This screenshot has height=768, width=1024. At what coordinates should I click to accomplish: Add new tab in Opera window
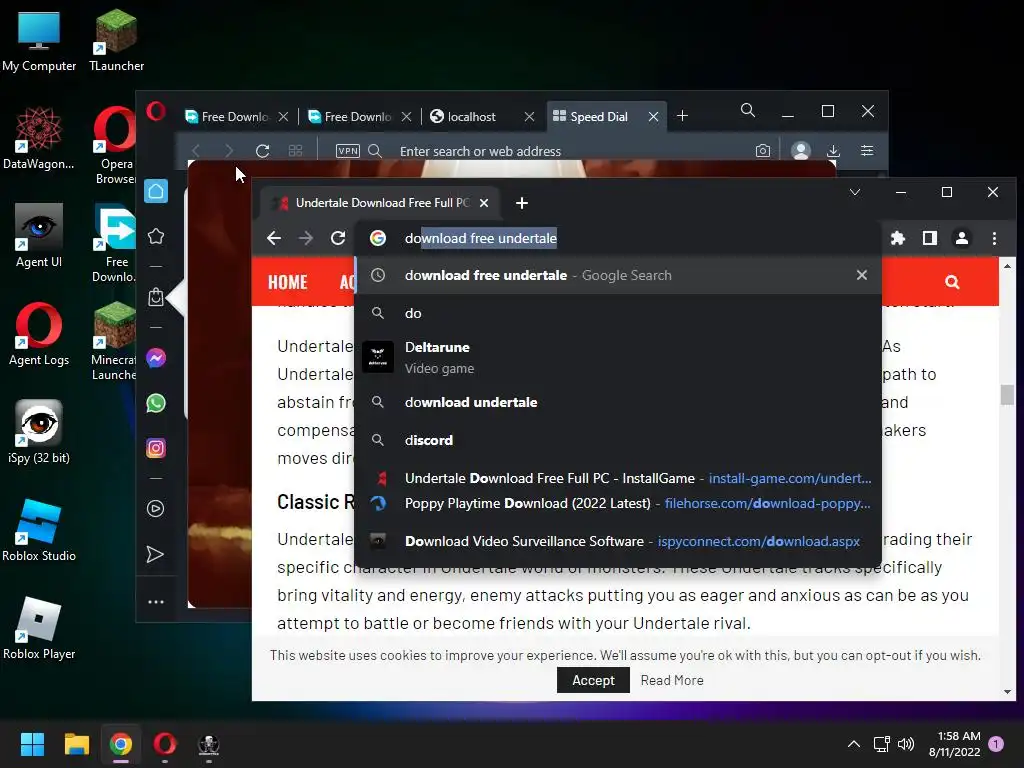pos(682,116)
